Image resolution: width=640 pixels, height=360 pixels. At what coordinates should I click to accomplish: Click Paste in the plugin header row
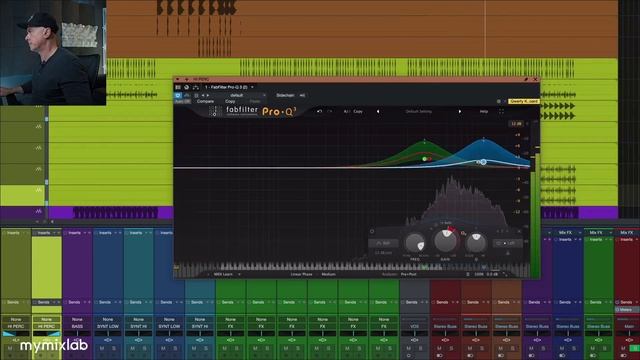tap(255, 101)
